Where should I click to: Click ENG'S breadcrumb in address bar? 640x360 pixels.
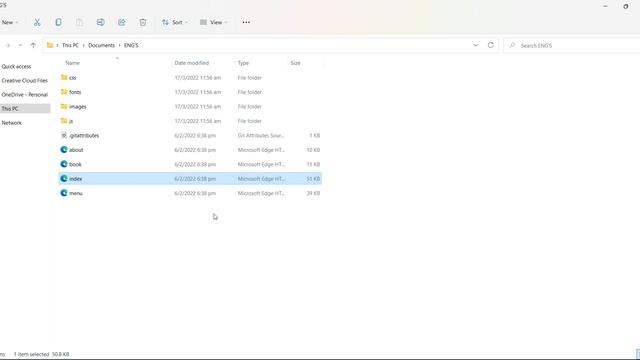click(131, 45)
